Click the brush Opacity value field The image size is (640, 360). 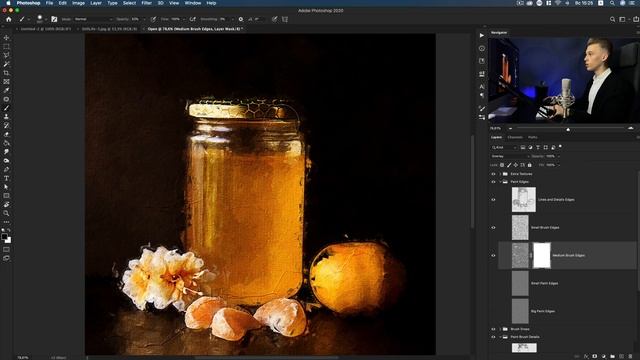pos(136,19)
